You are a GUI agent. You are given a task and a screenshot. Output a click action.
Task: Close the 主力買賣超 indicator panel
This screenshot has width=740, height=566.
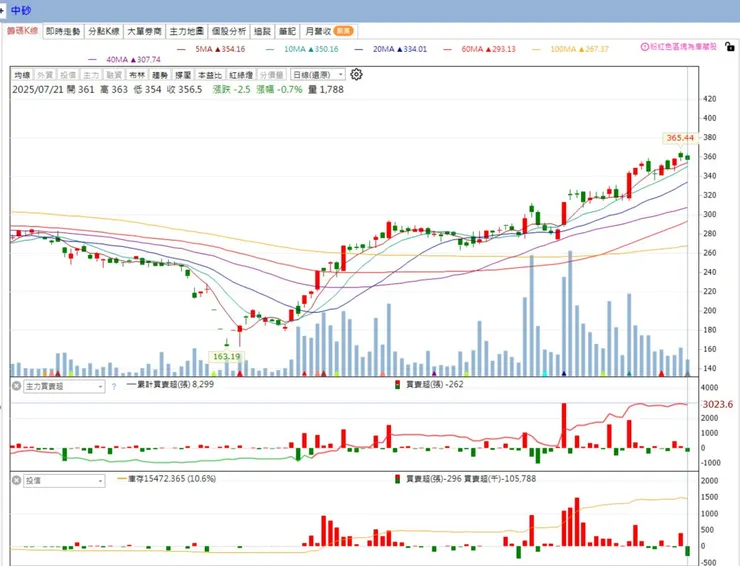(x=17, y=386)
